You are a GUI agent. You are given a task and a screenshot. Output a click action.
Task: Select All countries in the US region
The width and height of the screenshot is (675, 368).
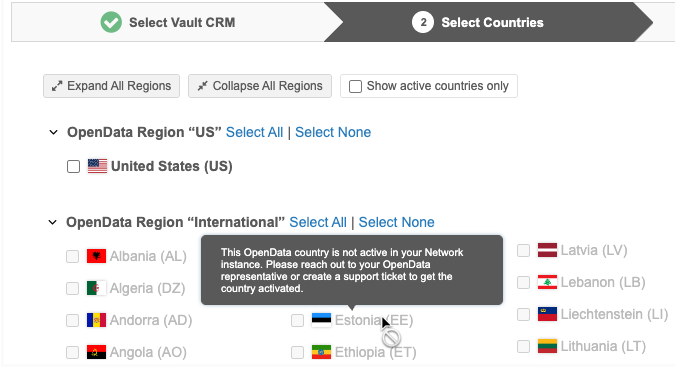254,132
